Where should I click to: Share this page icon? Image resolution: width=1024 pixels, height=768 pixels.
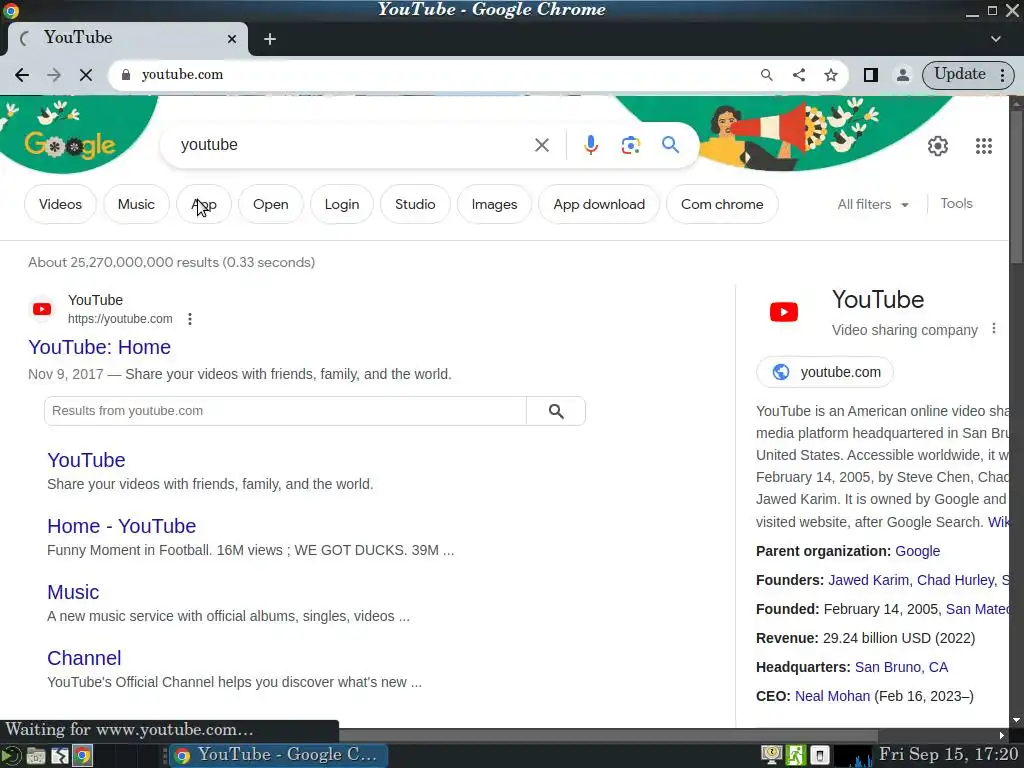click(x=799, y=75)
